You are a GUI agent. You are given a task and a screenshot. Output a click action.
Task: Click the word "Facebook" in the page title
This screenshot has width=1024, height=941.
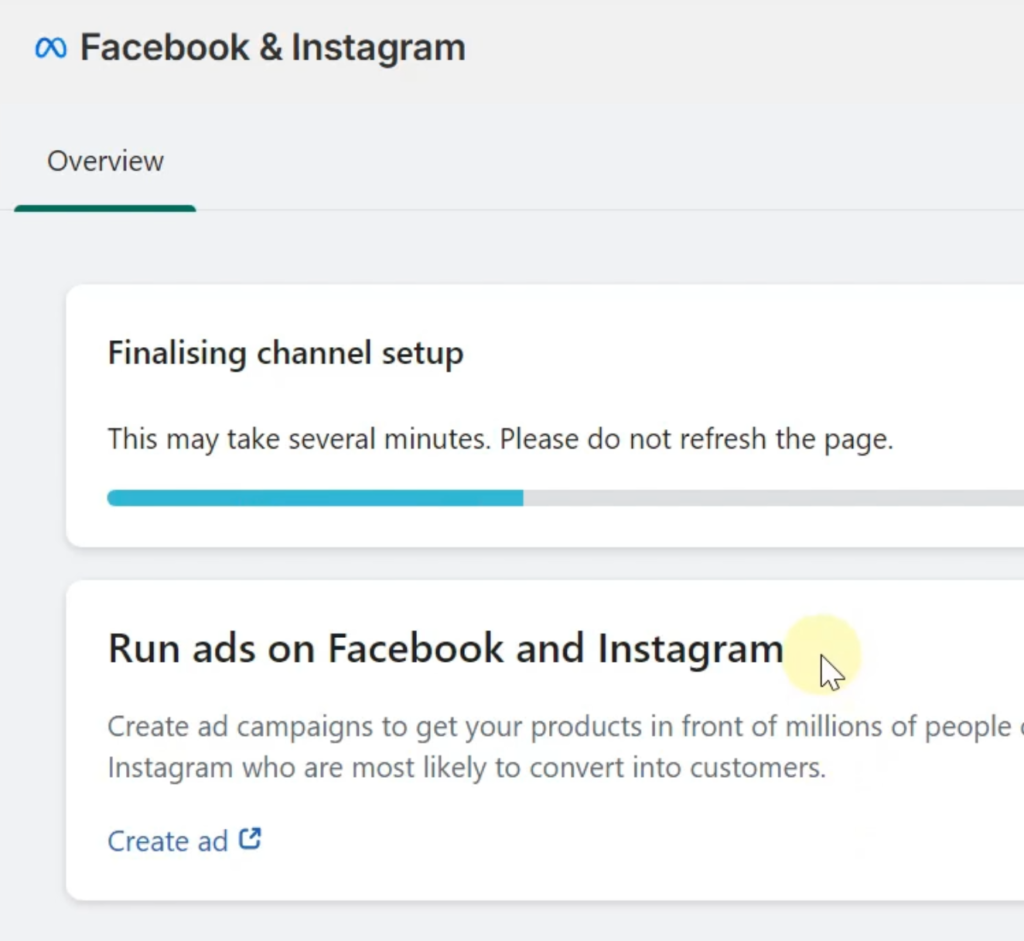pos(166,48)
